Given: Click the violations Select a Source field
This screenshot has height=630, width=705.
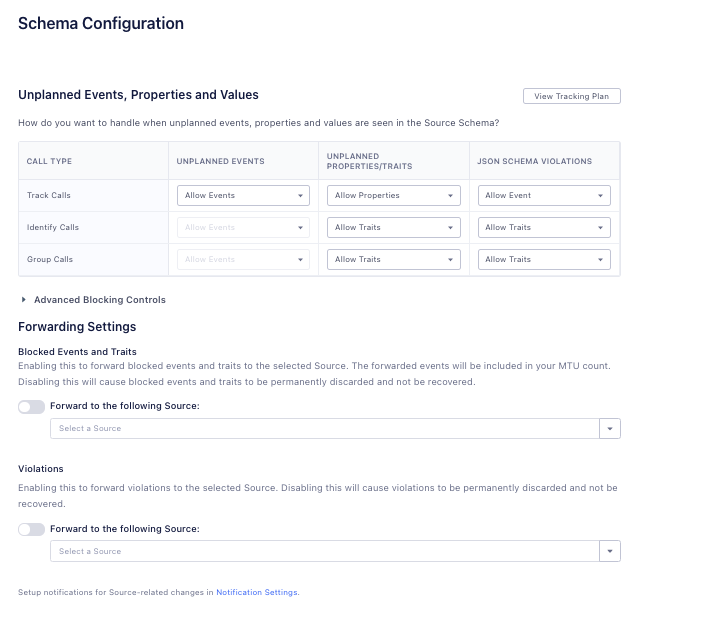Looking at the screenshot, I should (323, 551).
